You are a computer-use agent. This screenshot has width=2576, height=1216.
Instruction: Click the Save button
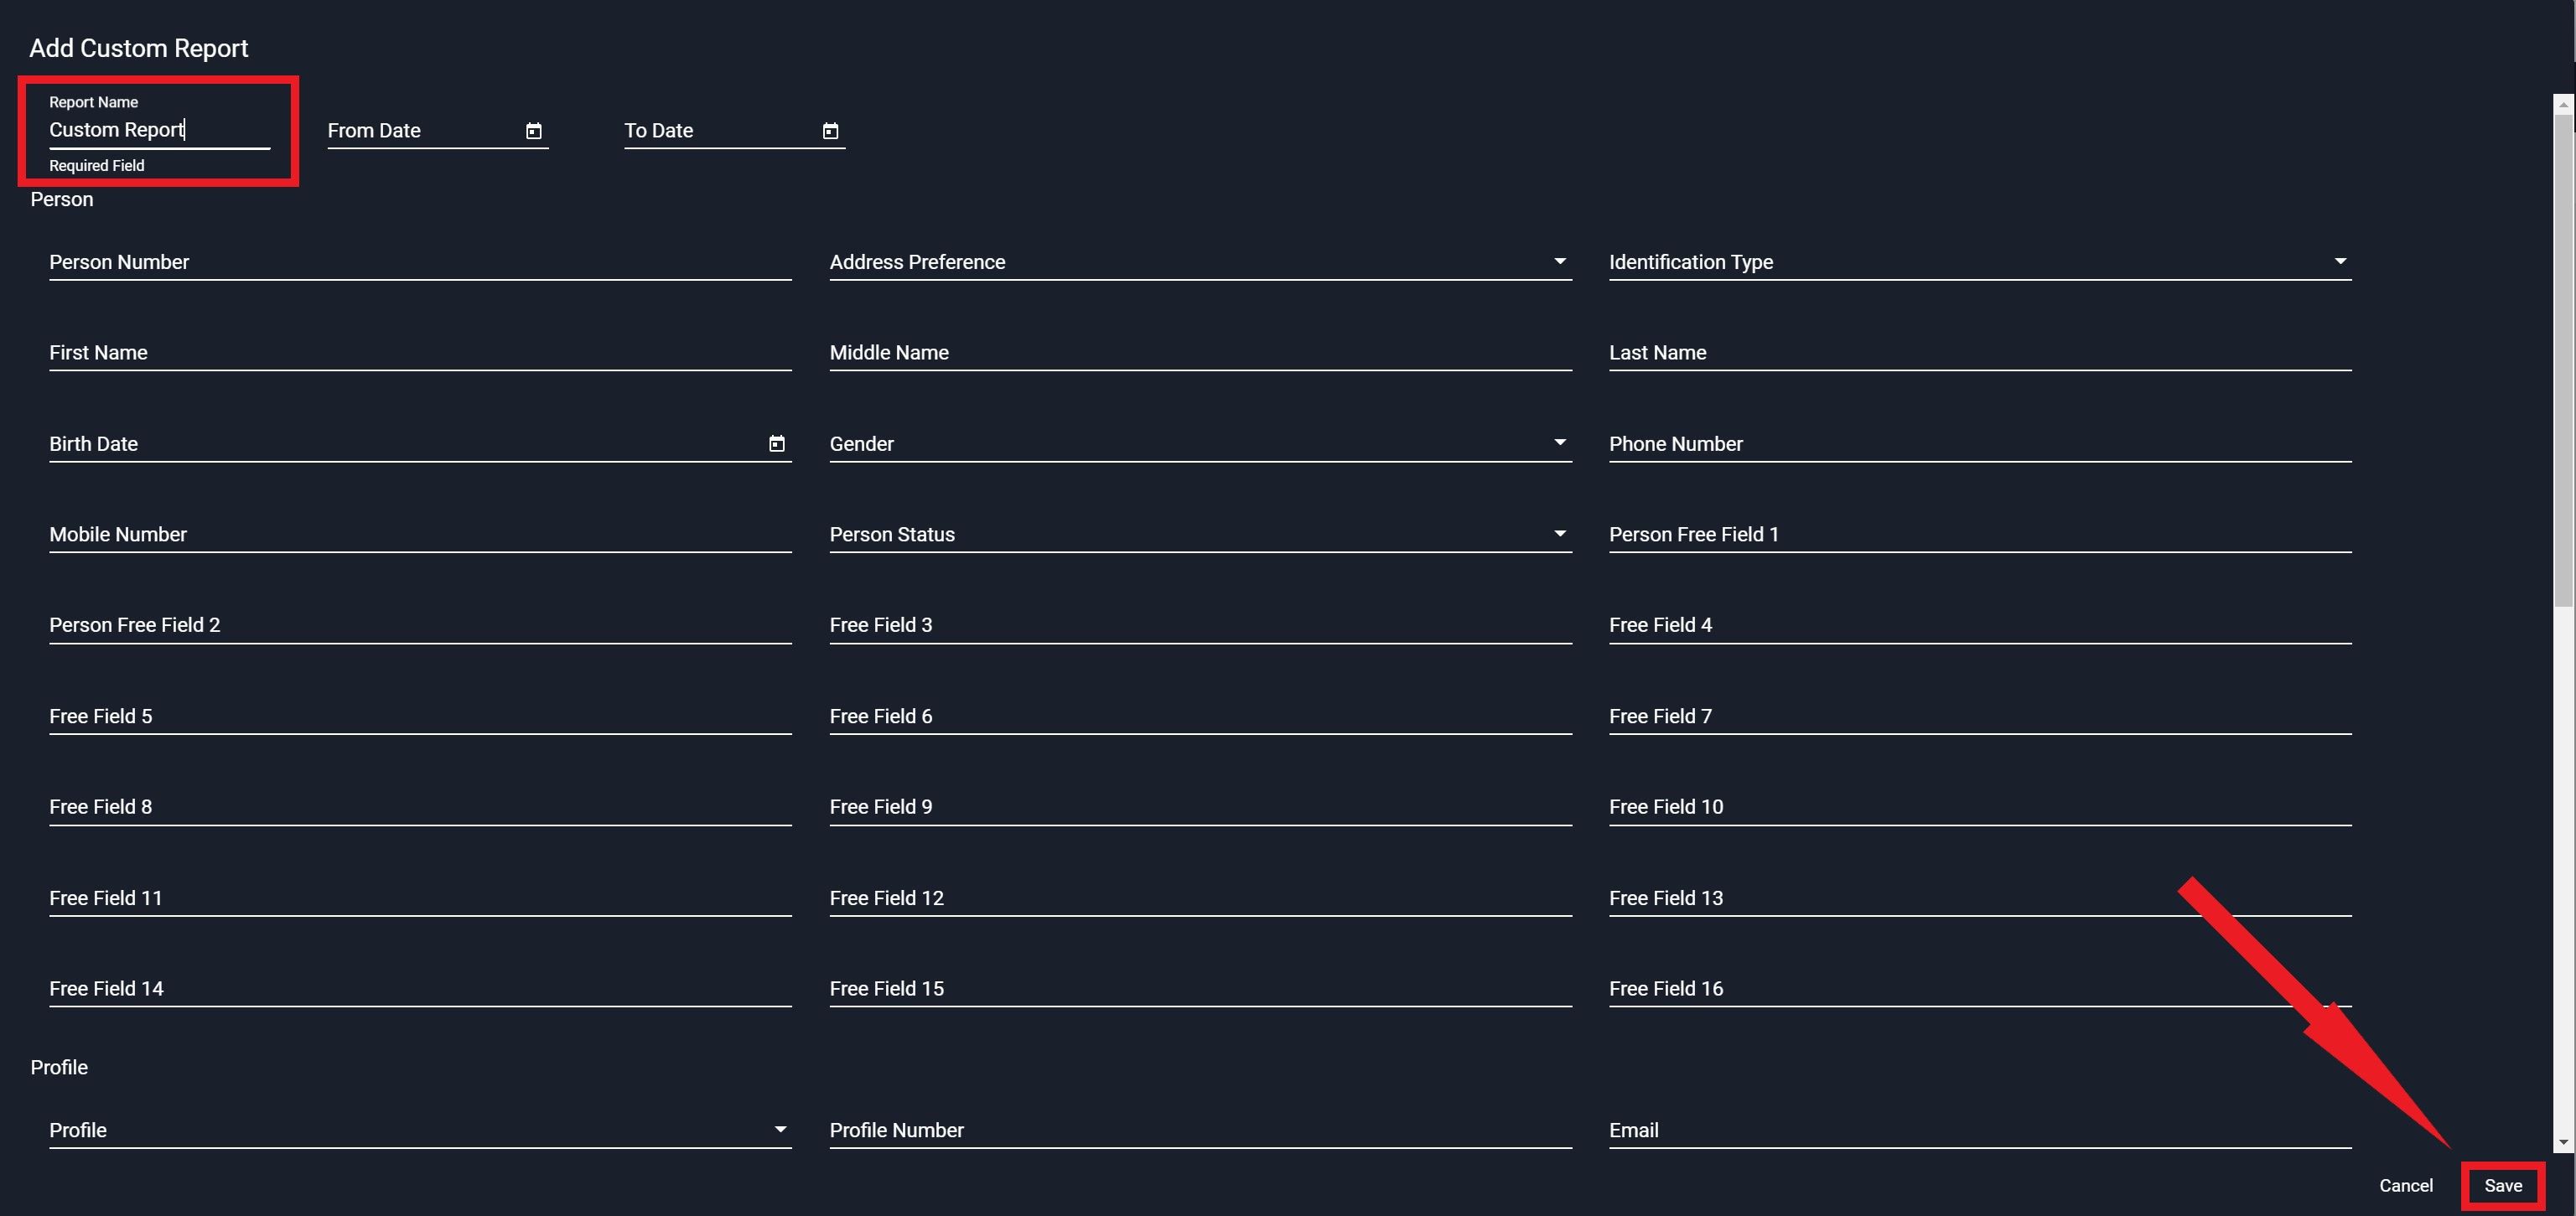coord(2503,1186)
